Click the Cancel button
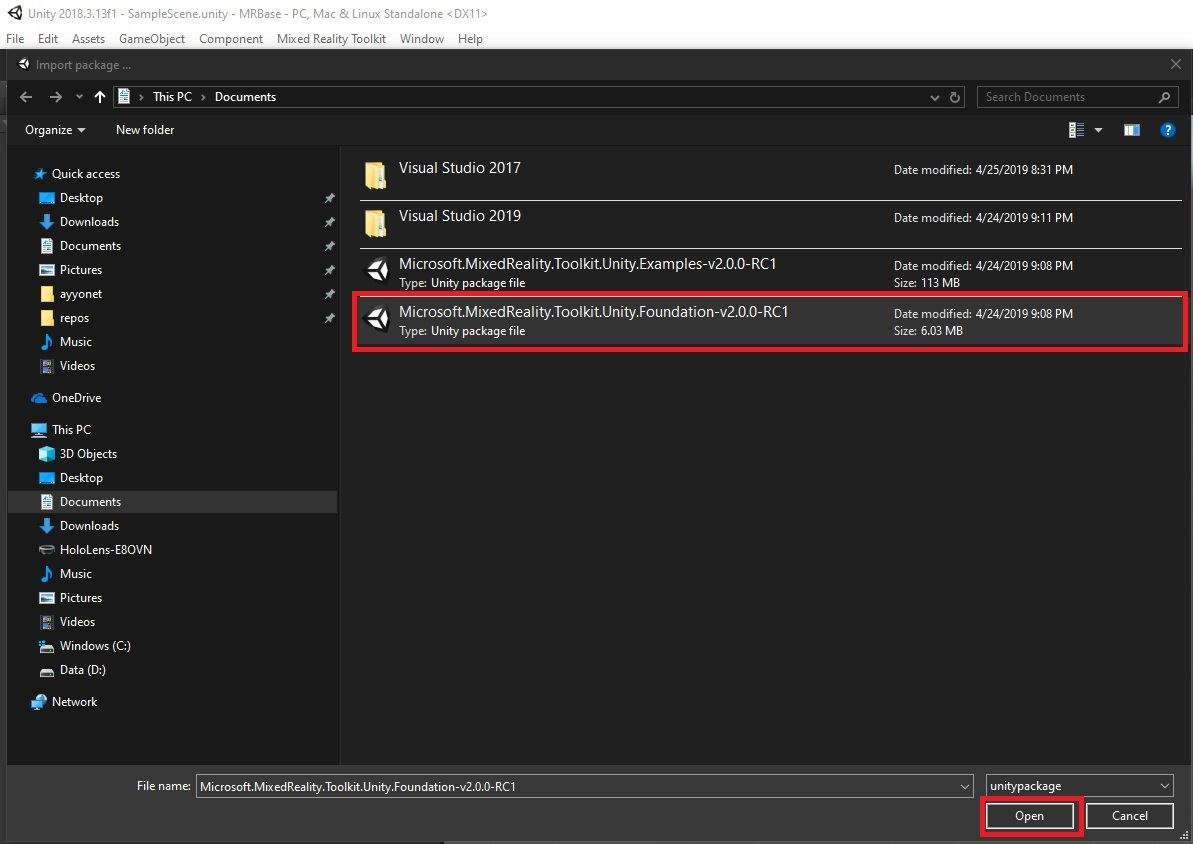The image size is (1193, 844). tap(1130, 816)
